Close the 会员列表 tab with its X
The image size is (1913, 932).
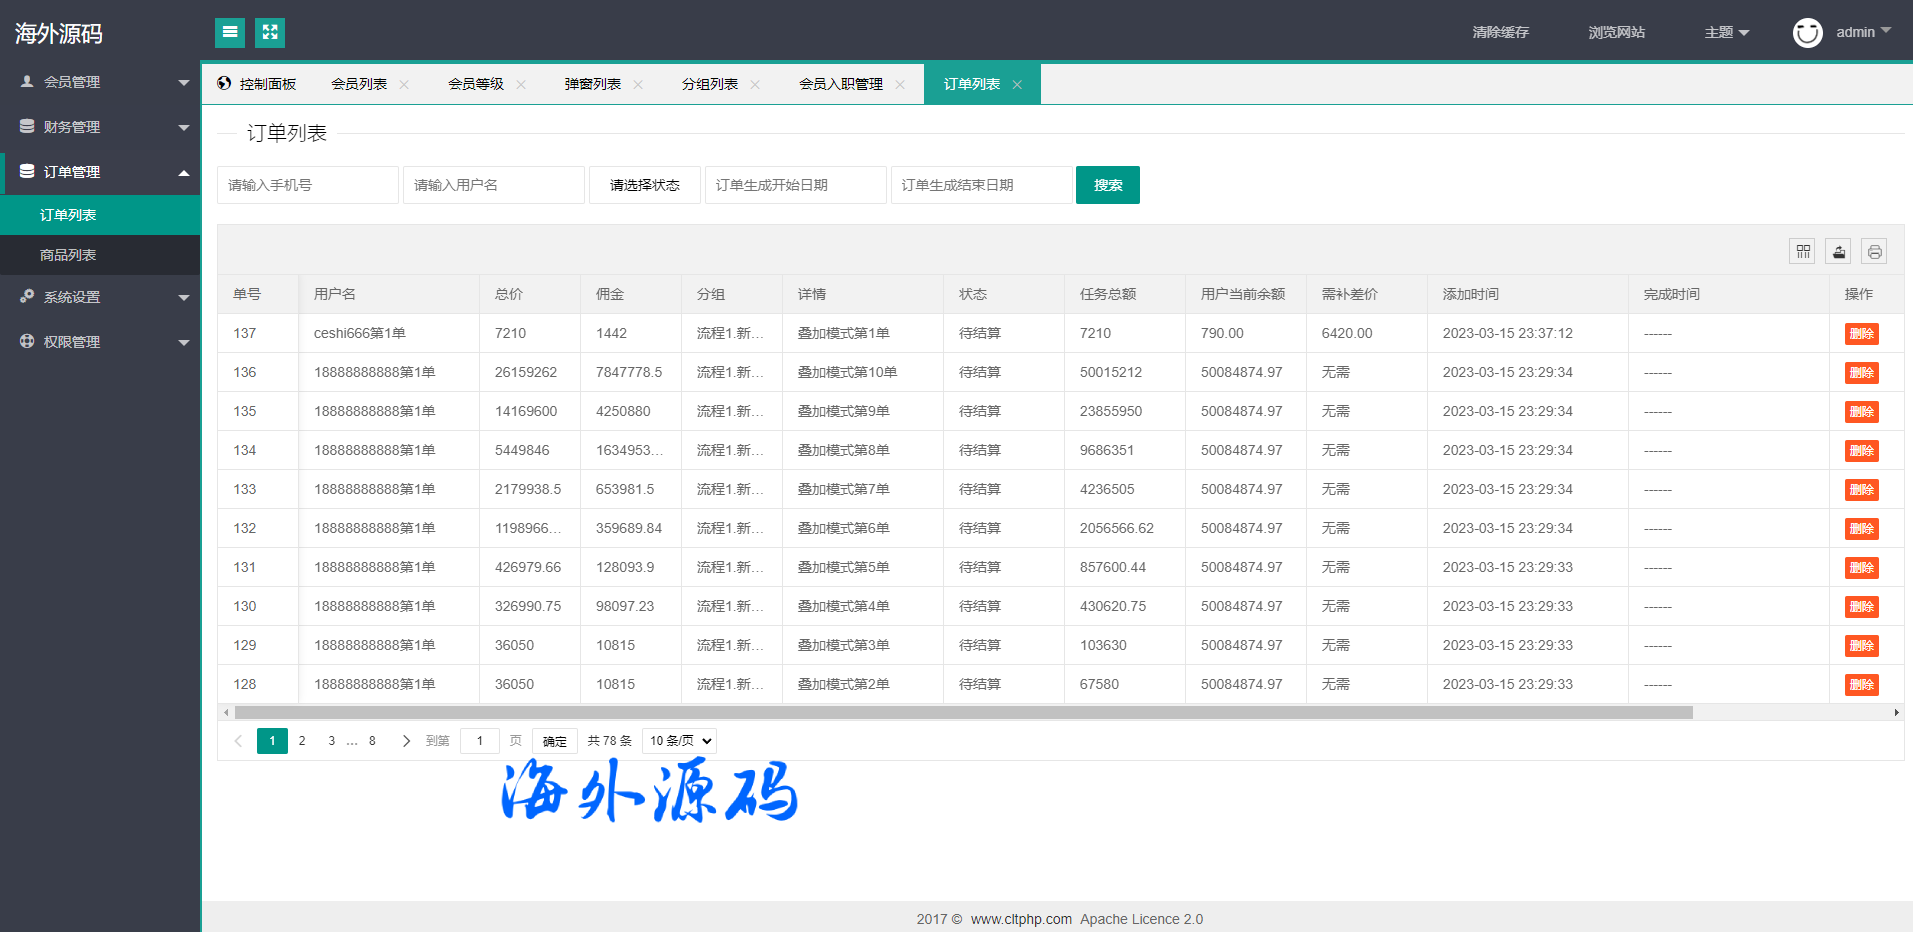point(404,85)
